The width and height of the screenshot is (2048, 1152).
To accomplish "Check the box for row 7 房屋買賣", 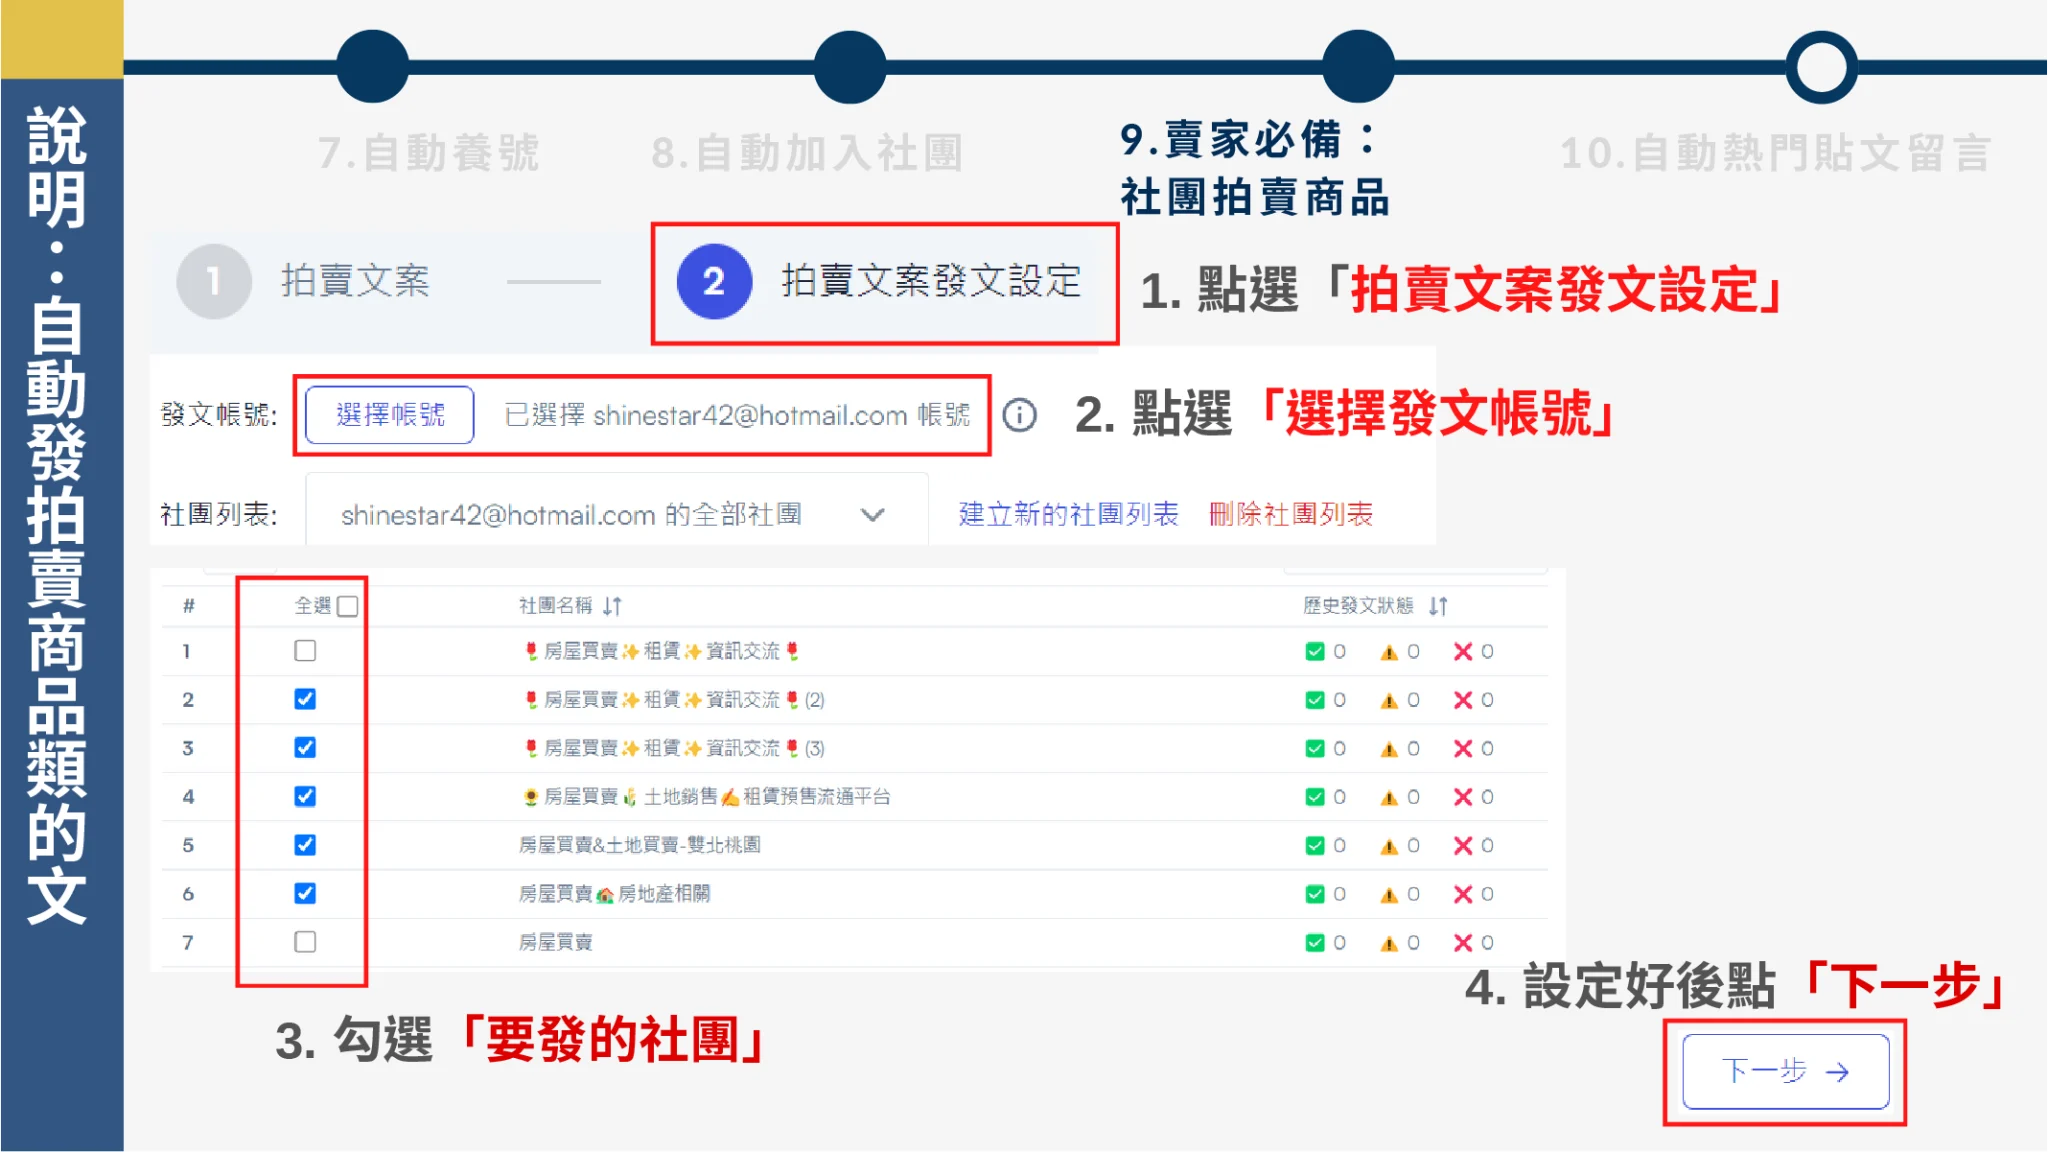I will pyautogui.click(x=305, y=942).
